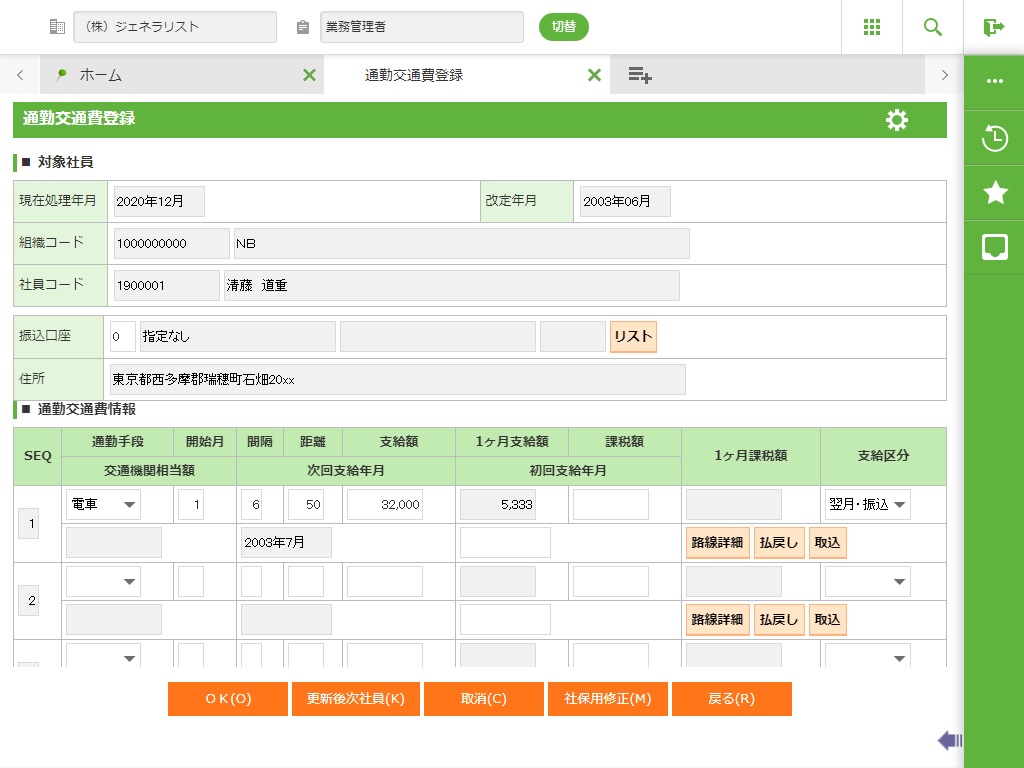Expand the 電車 commute method dropdown
Image resolution: width=1024 pixels, height=768 pixels.
pyautogui.click(x=104, y=505)
